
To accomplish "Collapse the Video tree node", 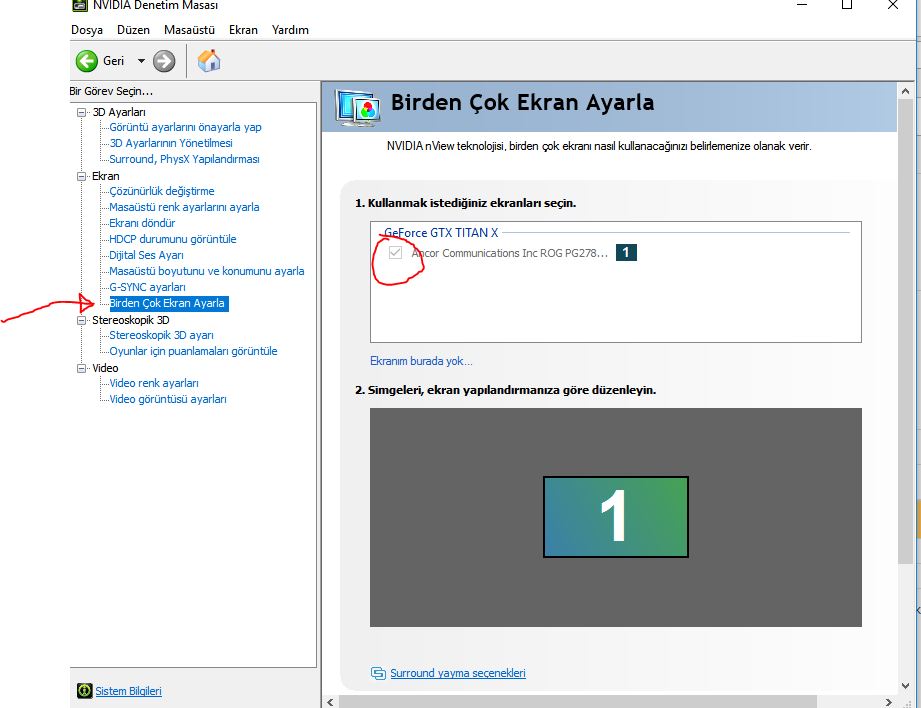I will pyautogui.click(x=82, y=368).
